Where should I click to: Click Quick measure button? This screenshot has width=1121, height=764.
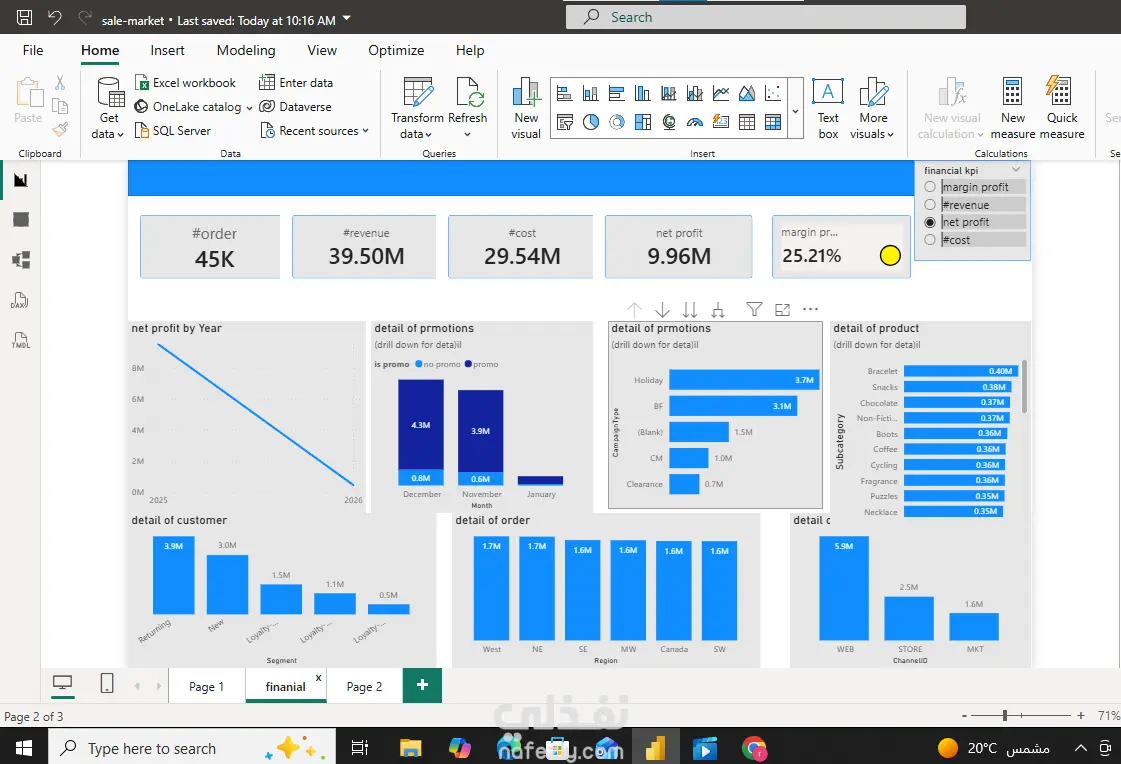coord(1062,108)
